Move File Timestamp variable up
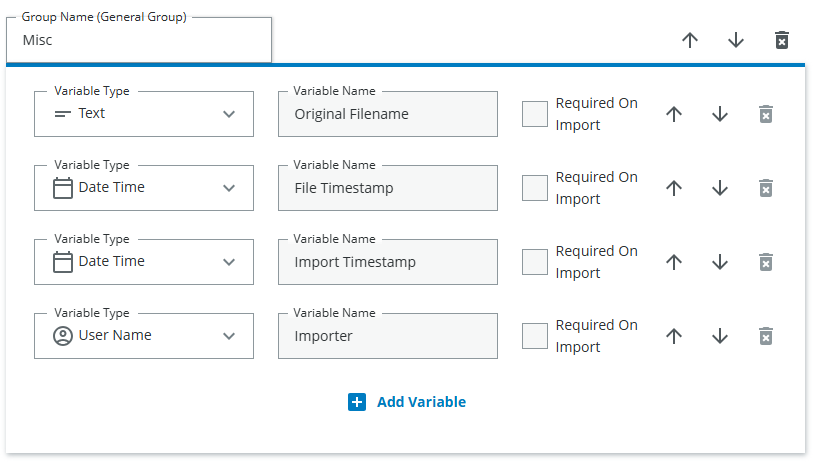This screenshot has height=462, width=817. tap(674, 188)
